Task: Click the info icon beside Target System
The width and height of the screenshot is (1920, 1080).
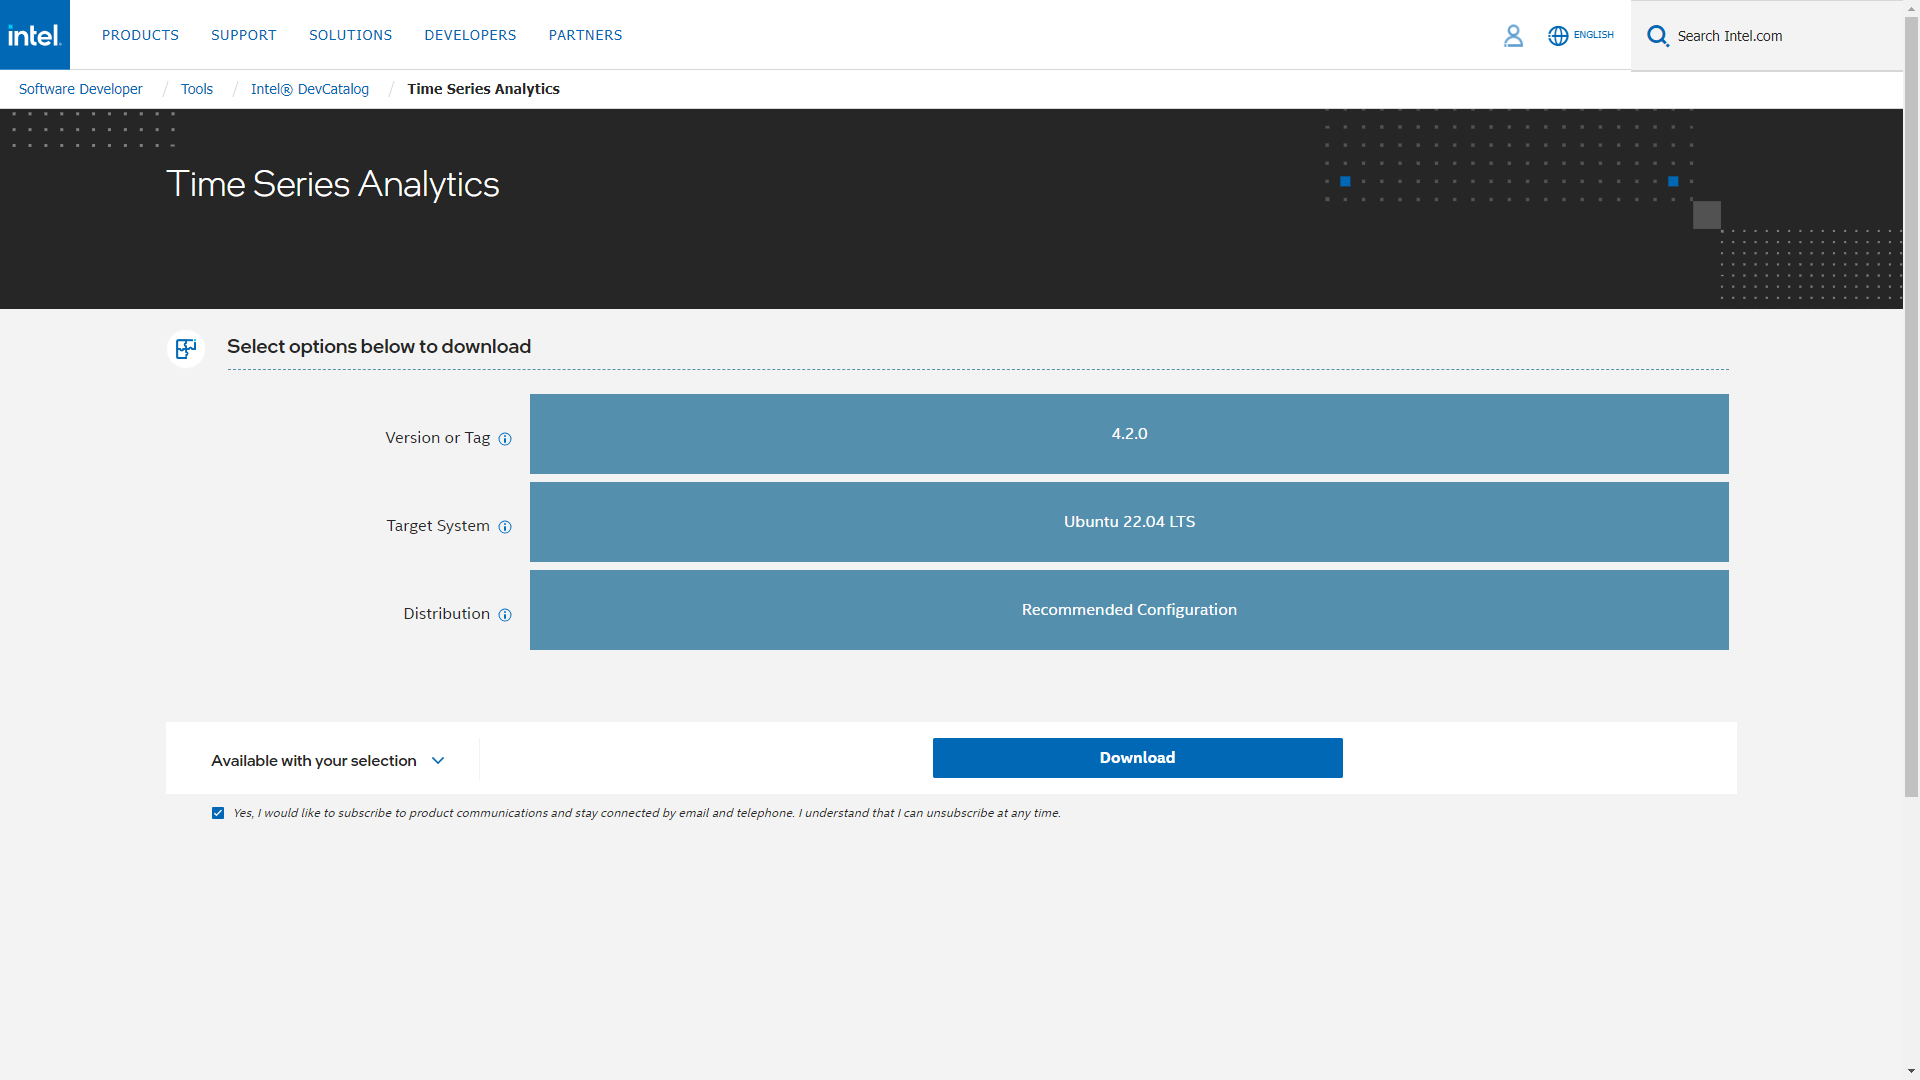Action: 505,527
